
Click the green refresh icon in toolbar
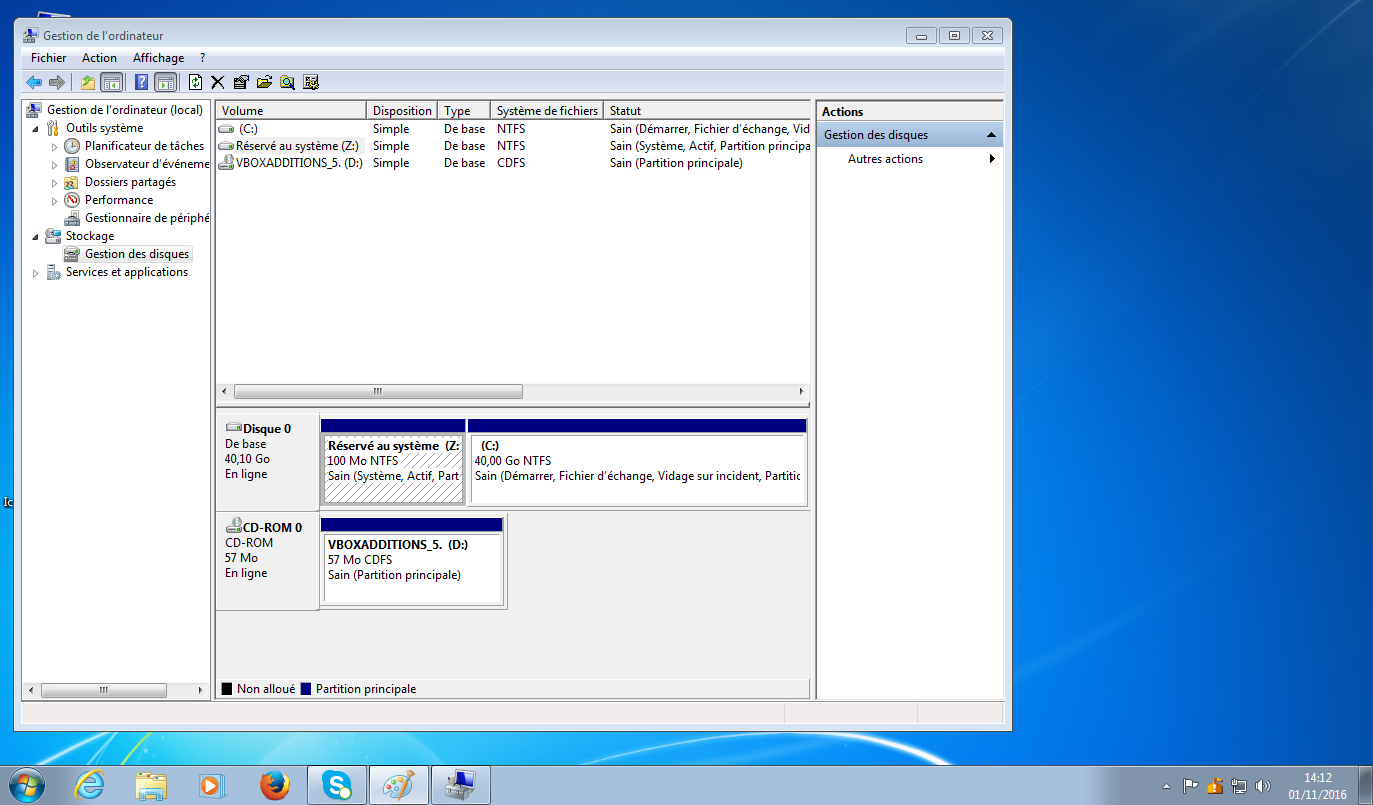point(195,82)
